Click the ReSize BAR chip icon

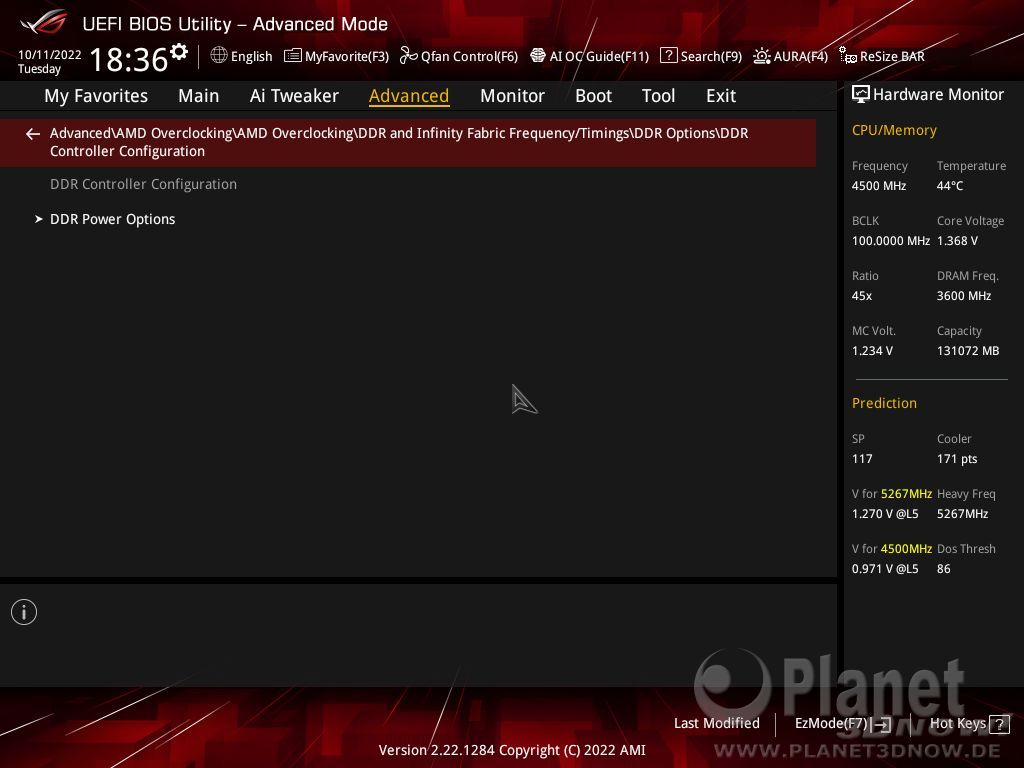click(x=848, y=56)
